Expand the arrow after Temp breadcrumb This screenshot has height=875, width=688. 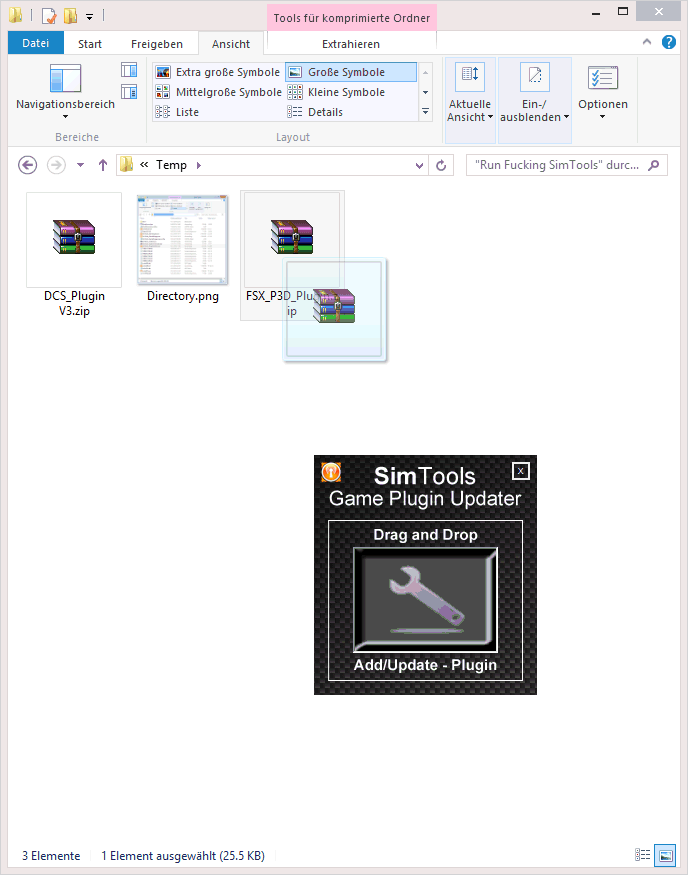[199, 165]
